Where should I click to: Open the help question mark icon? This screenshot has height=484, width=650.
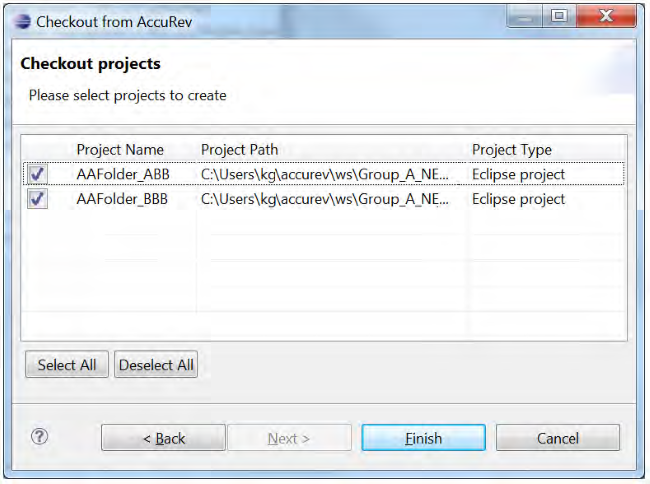tap(40, 437)
